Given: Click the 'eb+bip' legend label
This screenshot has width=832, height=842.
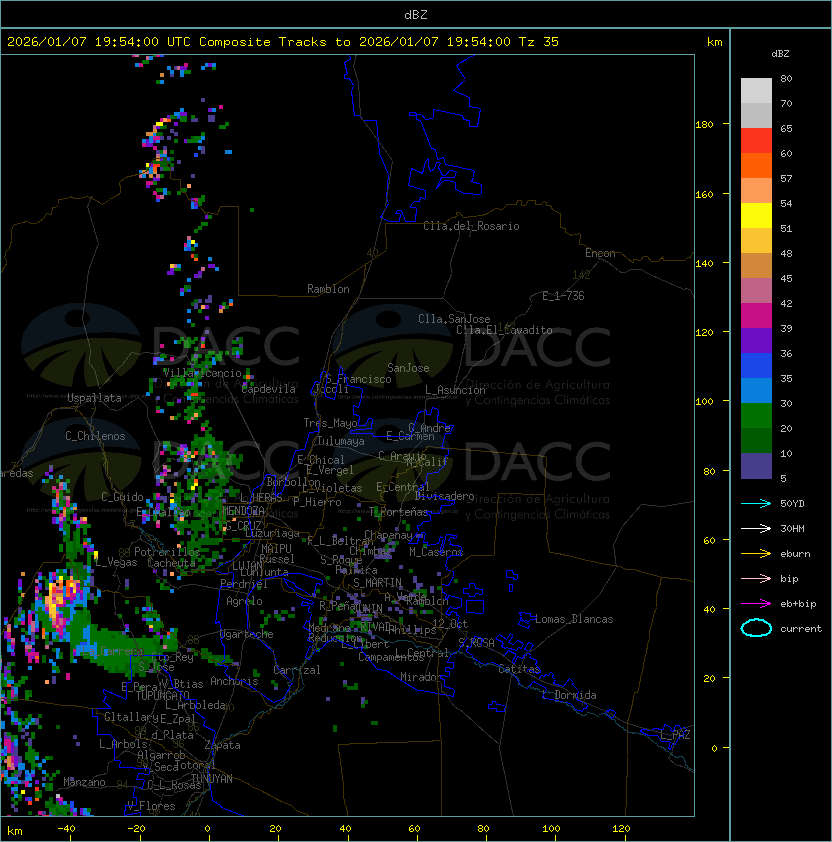Looking at the screenshot, I should (798, 604).
